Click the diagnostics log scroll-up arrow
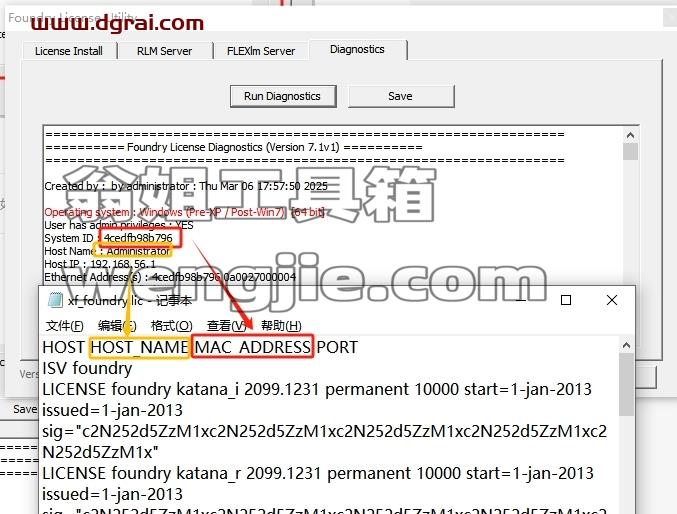 click(630, 136)
